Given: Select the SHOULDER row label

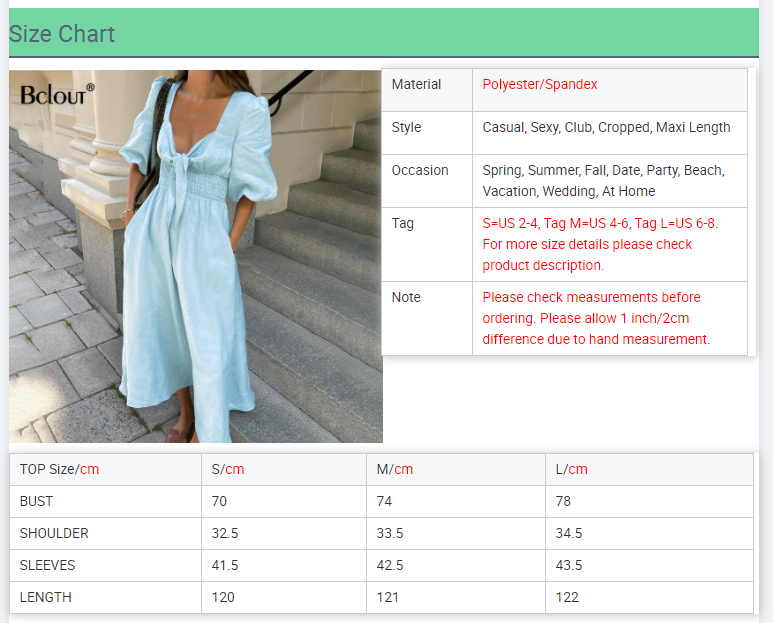Looking at the screenshot, I should click(54, 533).
